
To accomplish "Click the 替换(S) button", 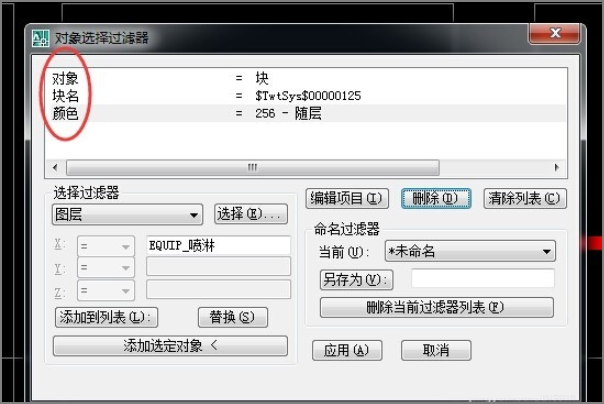I will [x=233, y=317].
